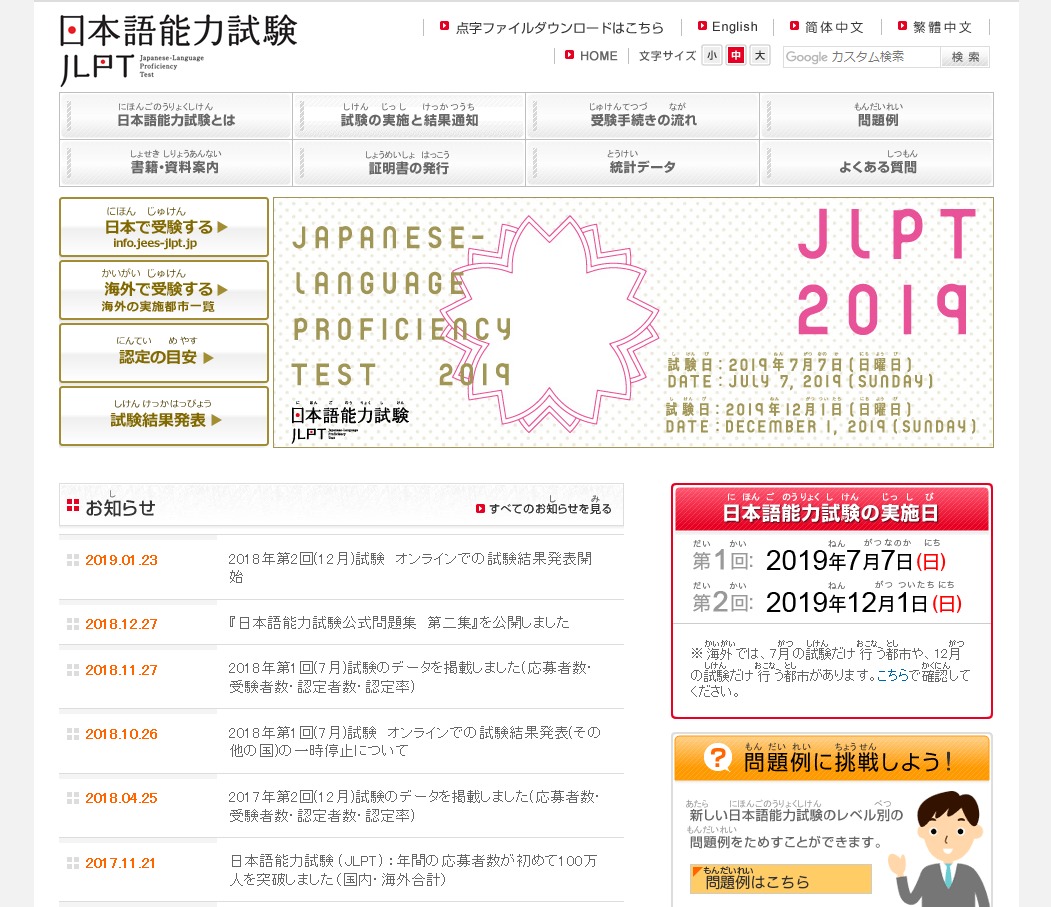The height and width of the screenshot is (907, 1051).
Task: Click 日本で受験する button
Action: (164, 227)
